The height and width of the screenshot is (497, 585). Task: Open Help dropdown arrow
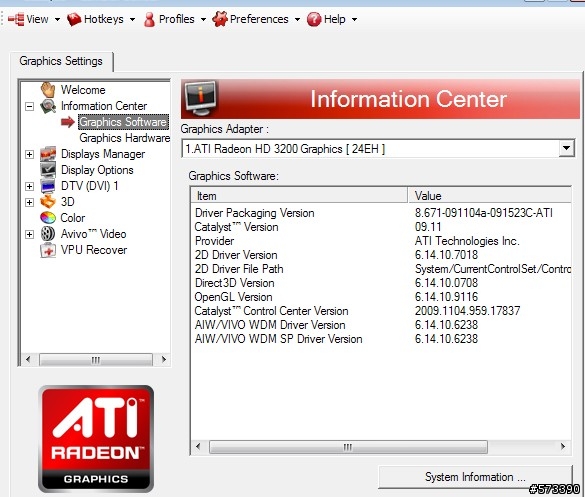(x=354, y=19)
